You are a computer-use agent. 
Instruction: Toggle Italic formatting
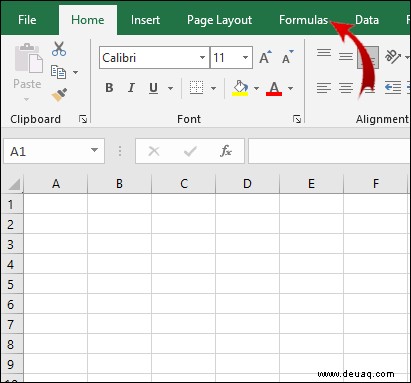tap(131, 88)
